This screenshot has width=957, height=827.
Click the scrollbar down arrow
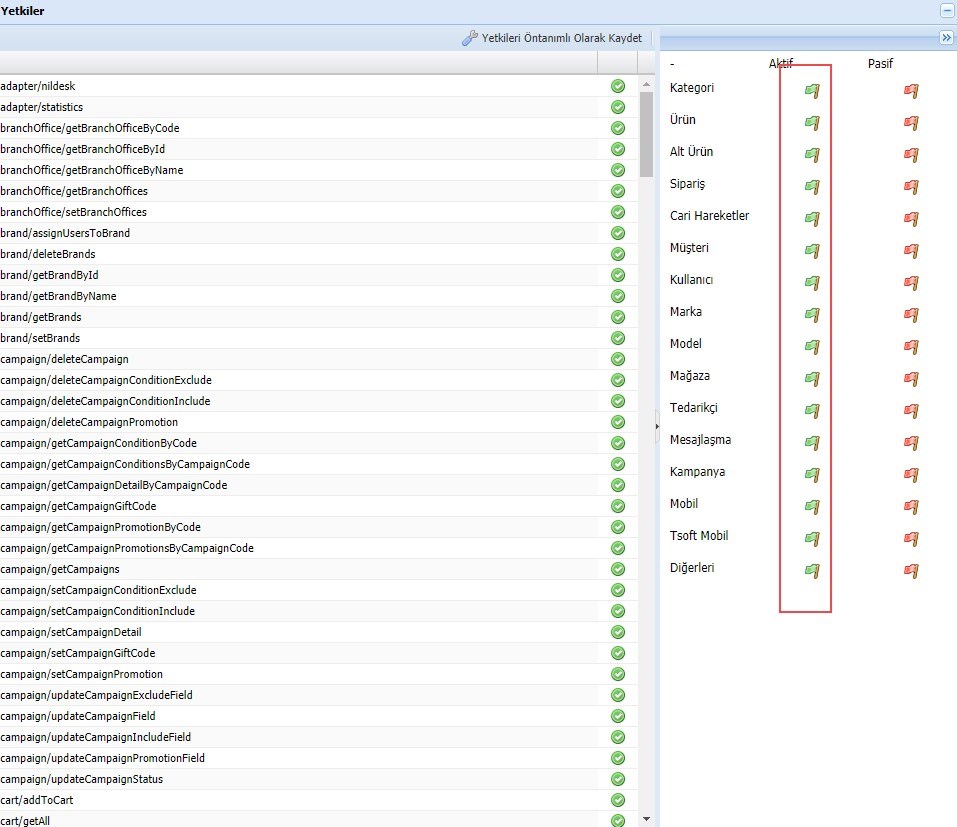click(x=646, y=819)
